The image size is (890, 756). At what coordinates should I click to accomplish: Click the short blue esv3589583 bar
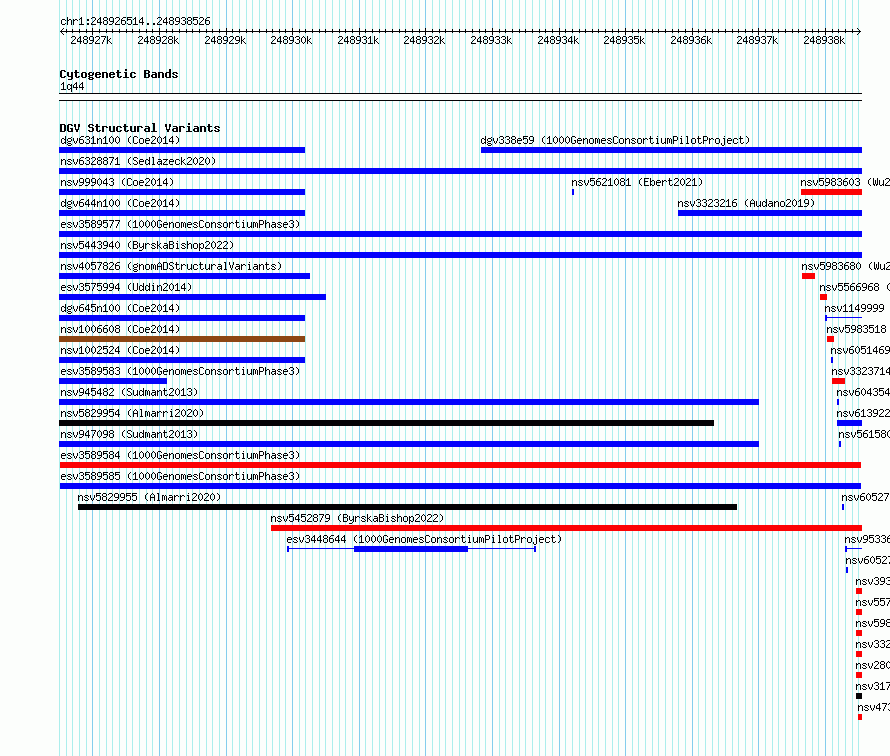click(x=113, y=381)
